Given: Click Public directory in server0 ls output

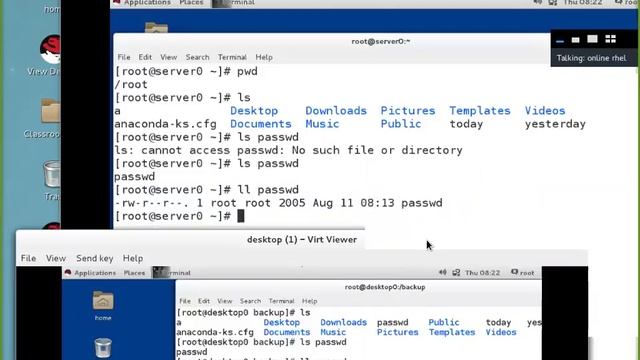Looking at the screenshot, I should point(401,124).
